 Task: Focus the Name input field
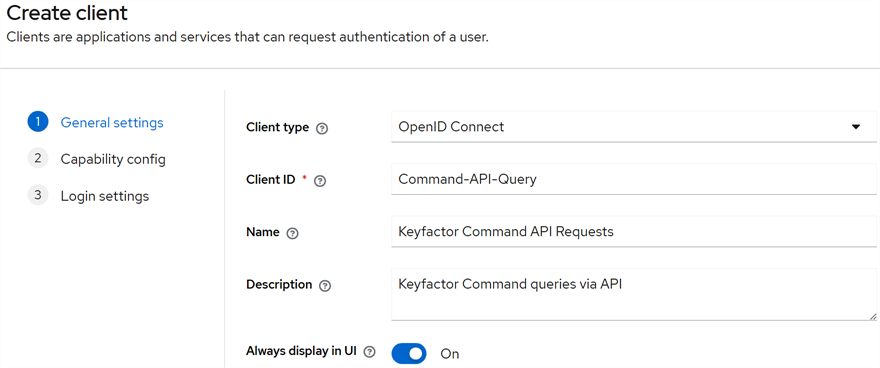[x=634, y=231]
